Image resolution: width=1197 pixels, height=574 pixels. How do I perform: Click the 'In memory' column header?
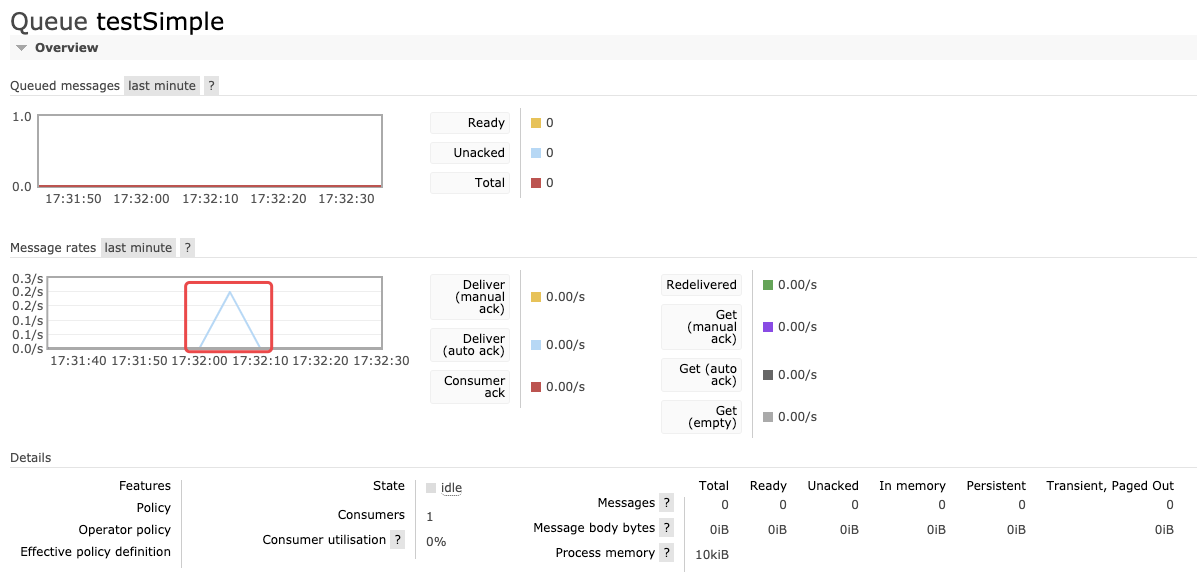coord(912,485)
